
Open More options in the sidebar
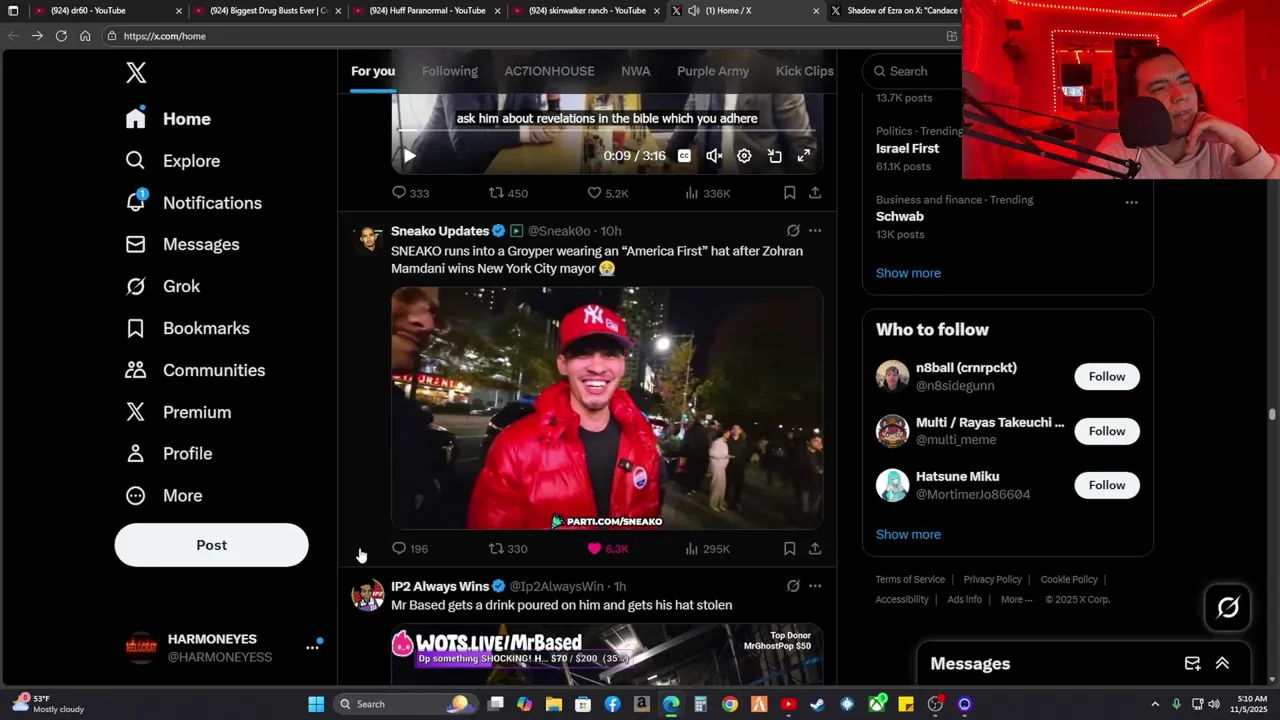coord(163,495)
